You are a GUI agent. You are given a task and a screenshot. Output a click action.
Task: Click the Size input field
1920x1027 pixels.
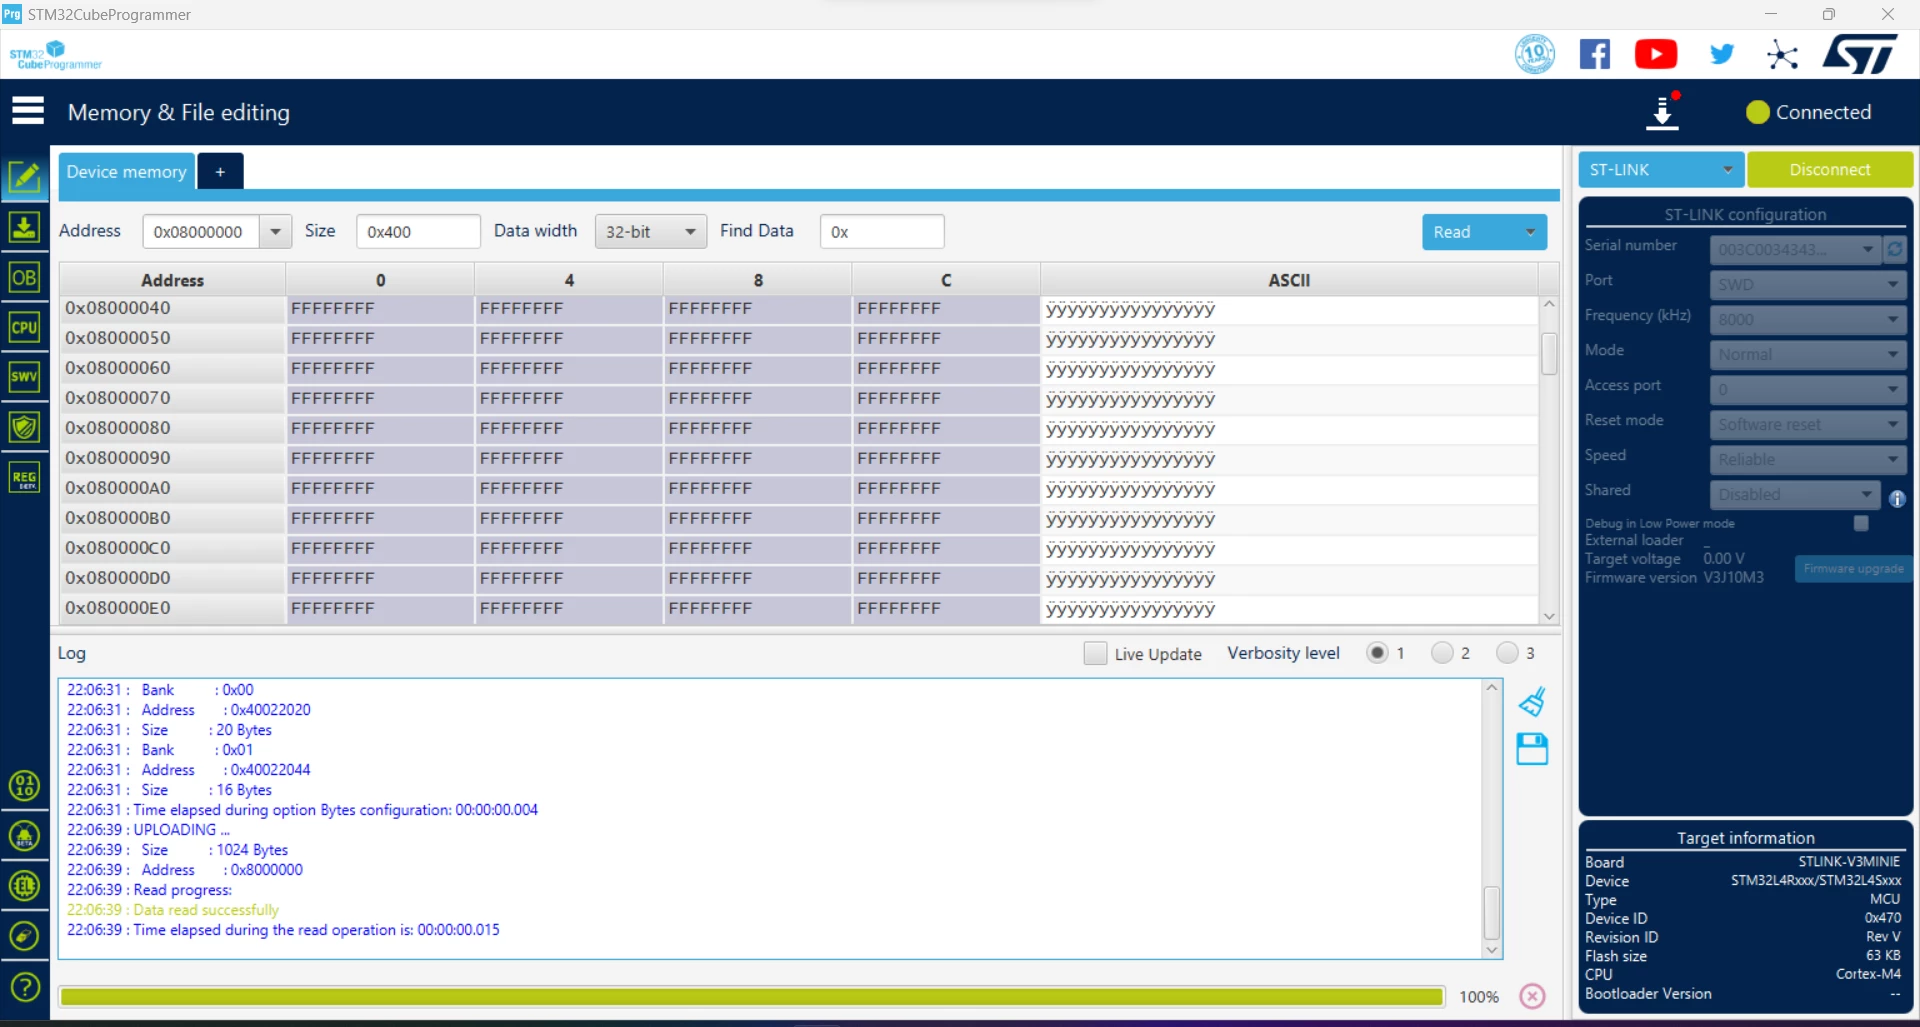[x=418, y=232]
